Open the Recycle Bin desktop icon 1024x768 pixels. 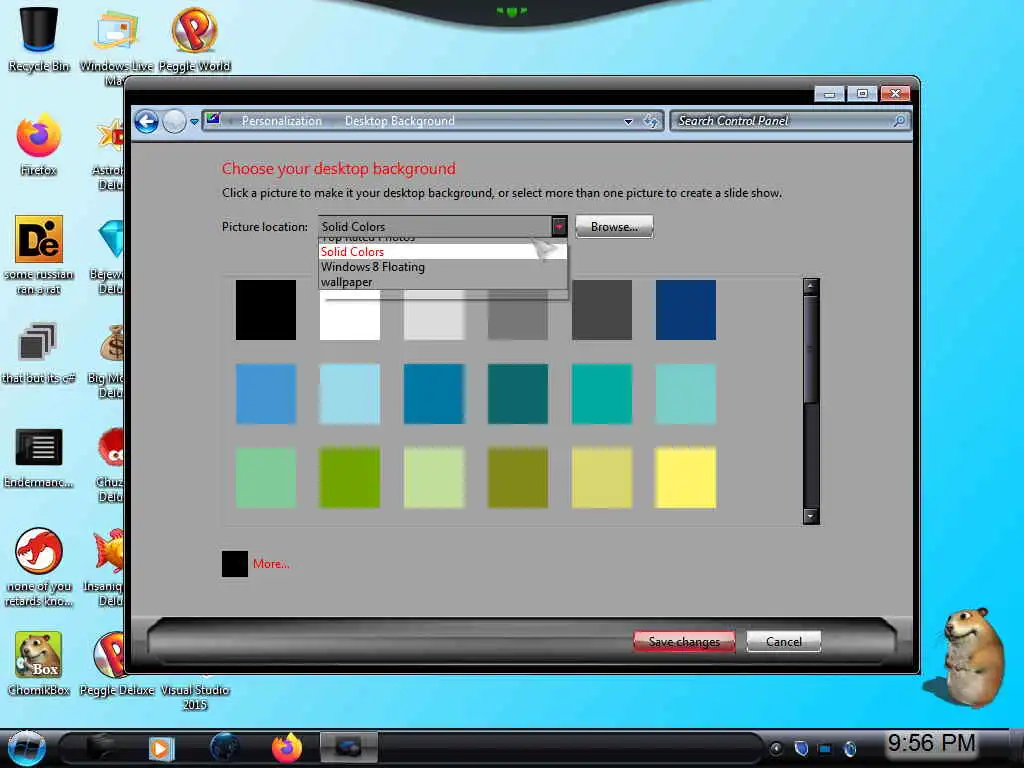pyautogui.click(x=39, y=39)
